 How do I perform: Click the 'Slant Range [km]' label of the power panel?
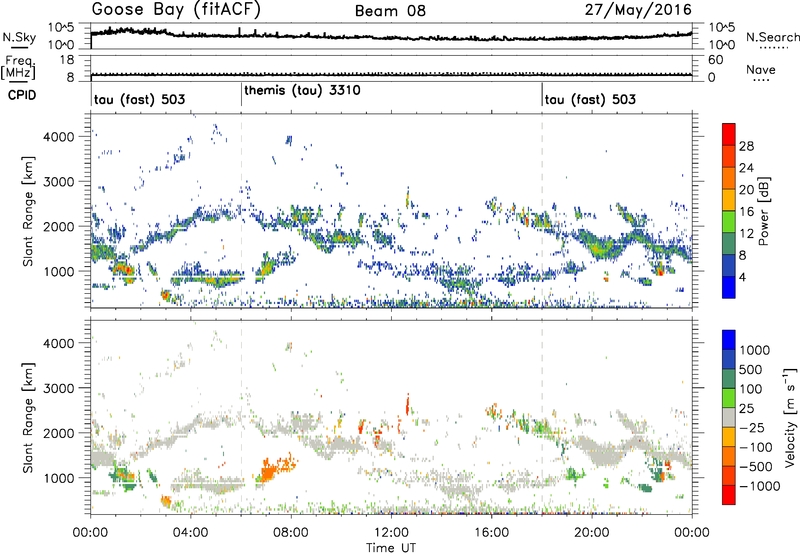pos(29,211)
